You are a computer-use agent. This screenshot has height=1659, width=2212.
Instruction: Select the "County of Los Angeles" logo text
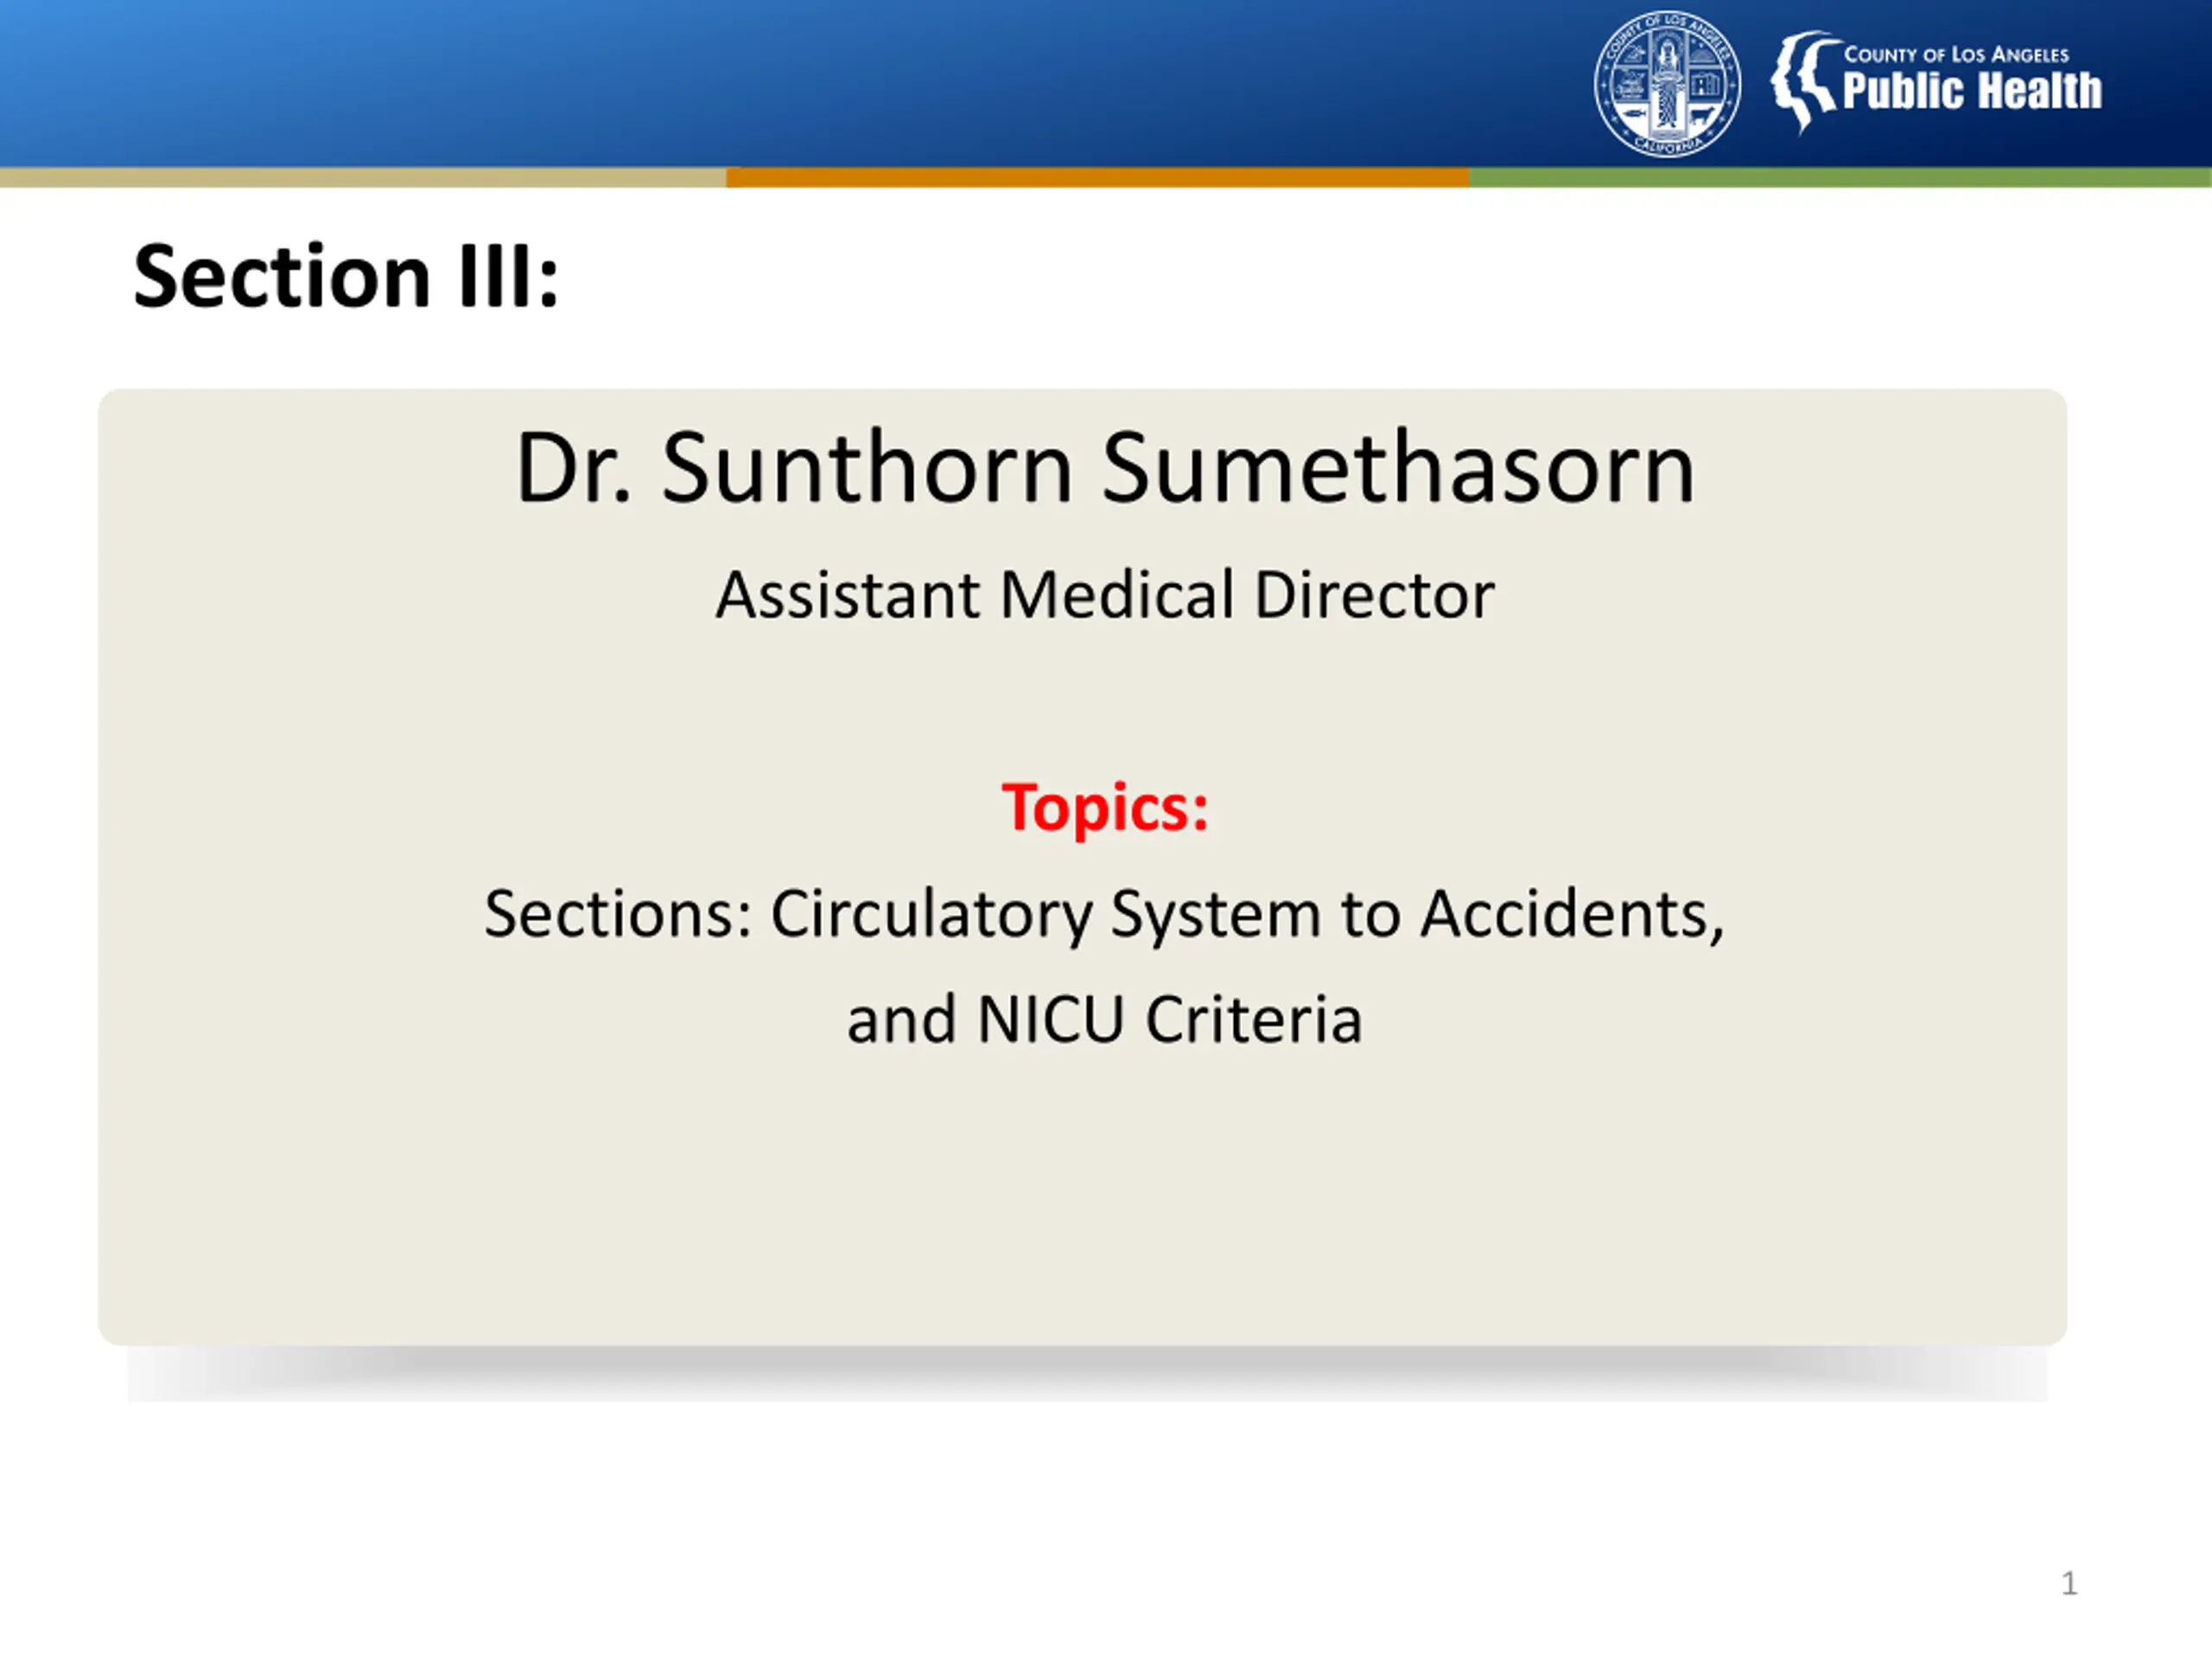tap(1956, 55)
